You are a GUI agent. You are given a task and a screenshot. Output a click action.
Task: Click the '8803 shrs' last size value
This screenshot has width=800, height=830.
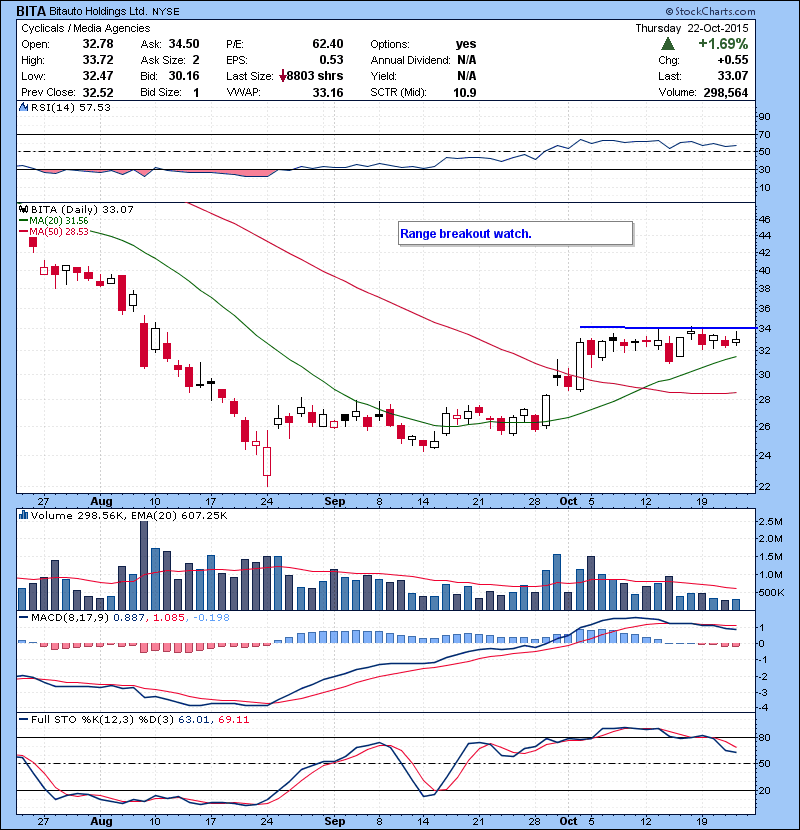click(315, 76)
